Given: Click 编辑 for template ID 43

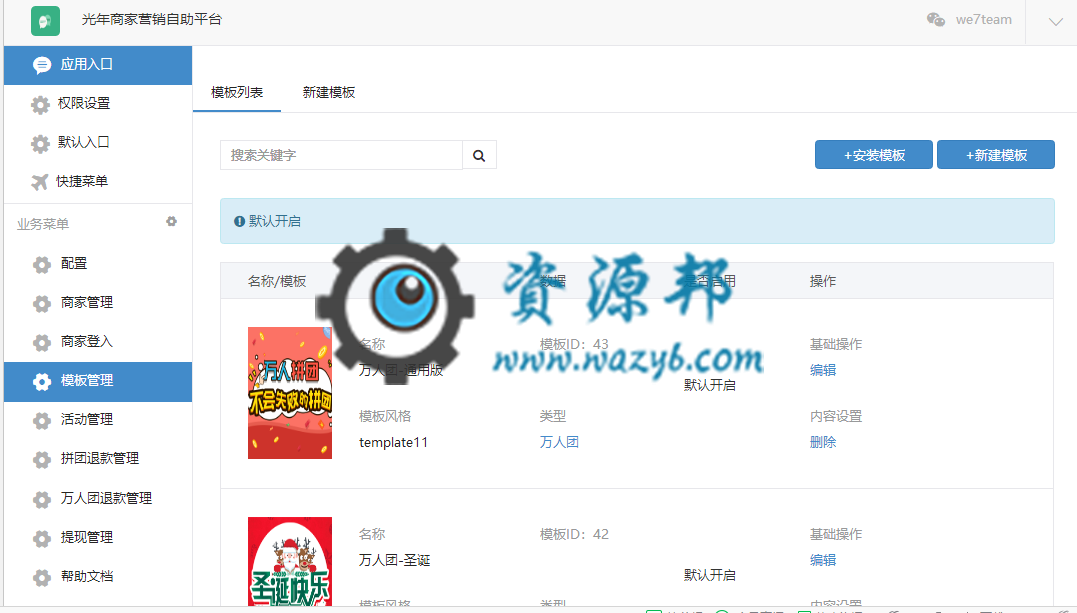Looking at the screenshot, I should [823, 370].
